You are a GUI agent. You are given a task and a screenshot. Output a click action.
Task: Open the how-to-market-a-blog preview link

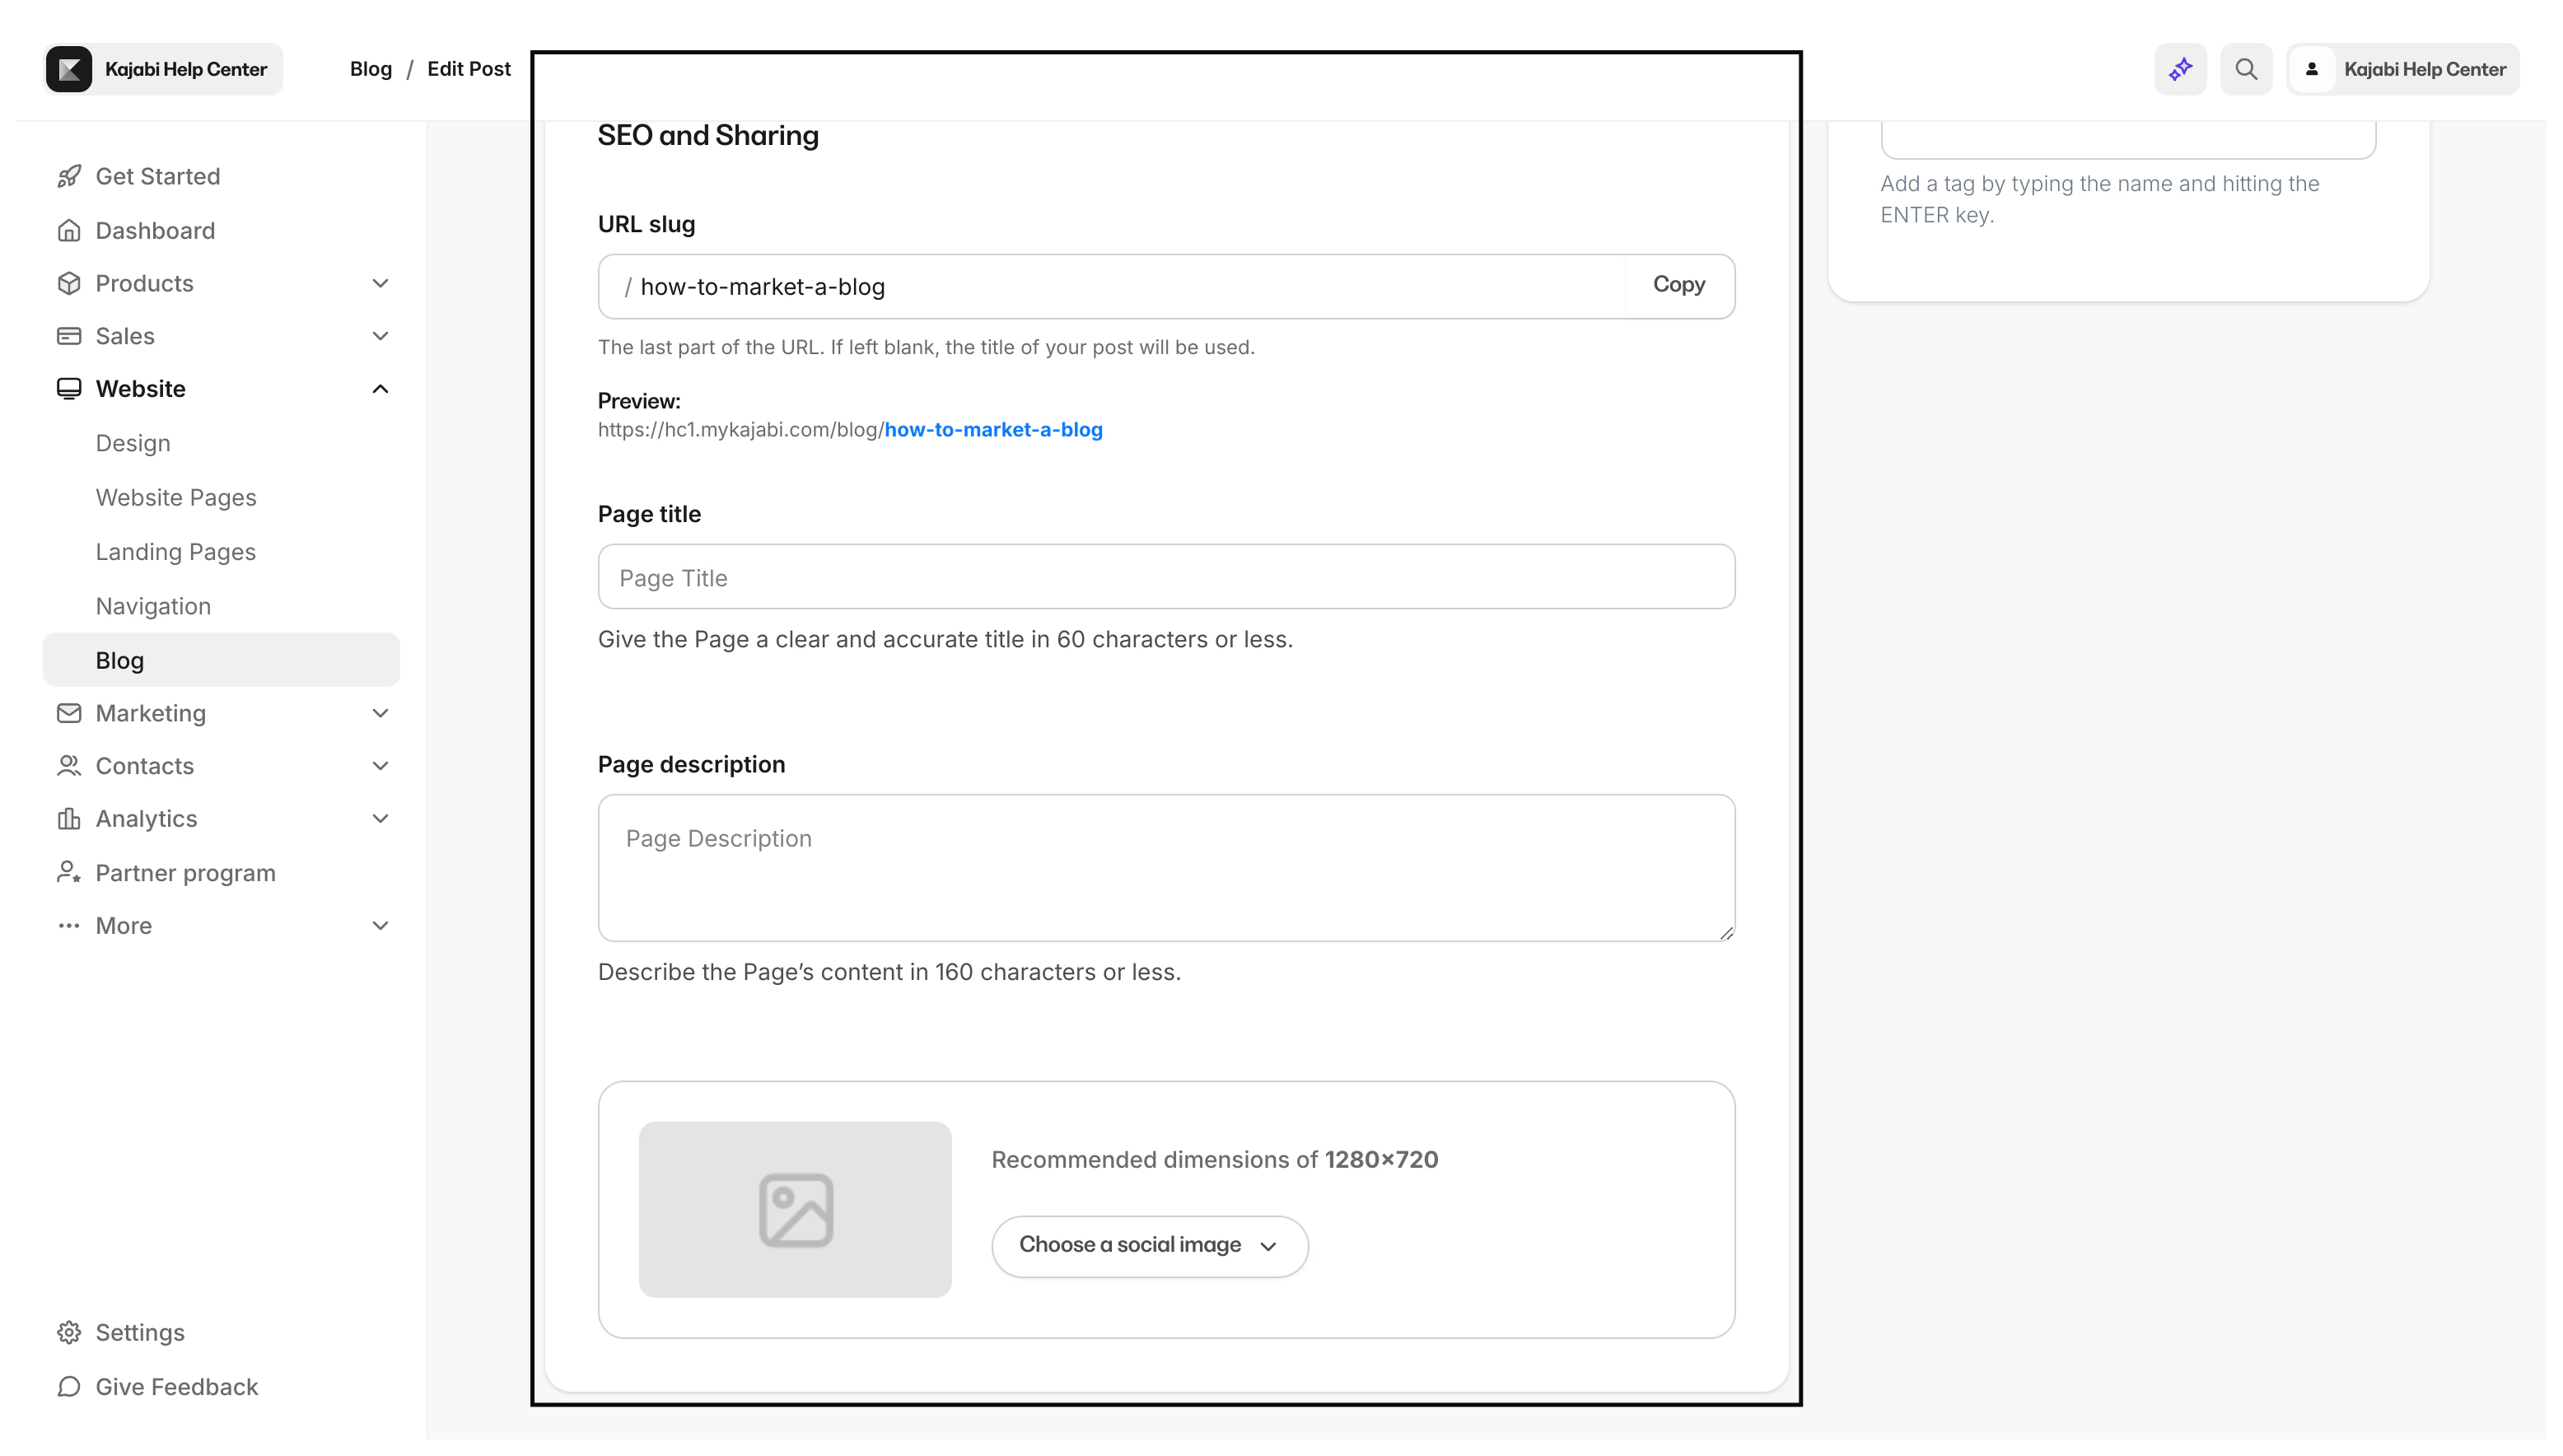point(993,429)
